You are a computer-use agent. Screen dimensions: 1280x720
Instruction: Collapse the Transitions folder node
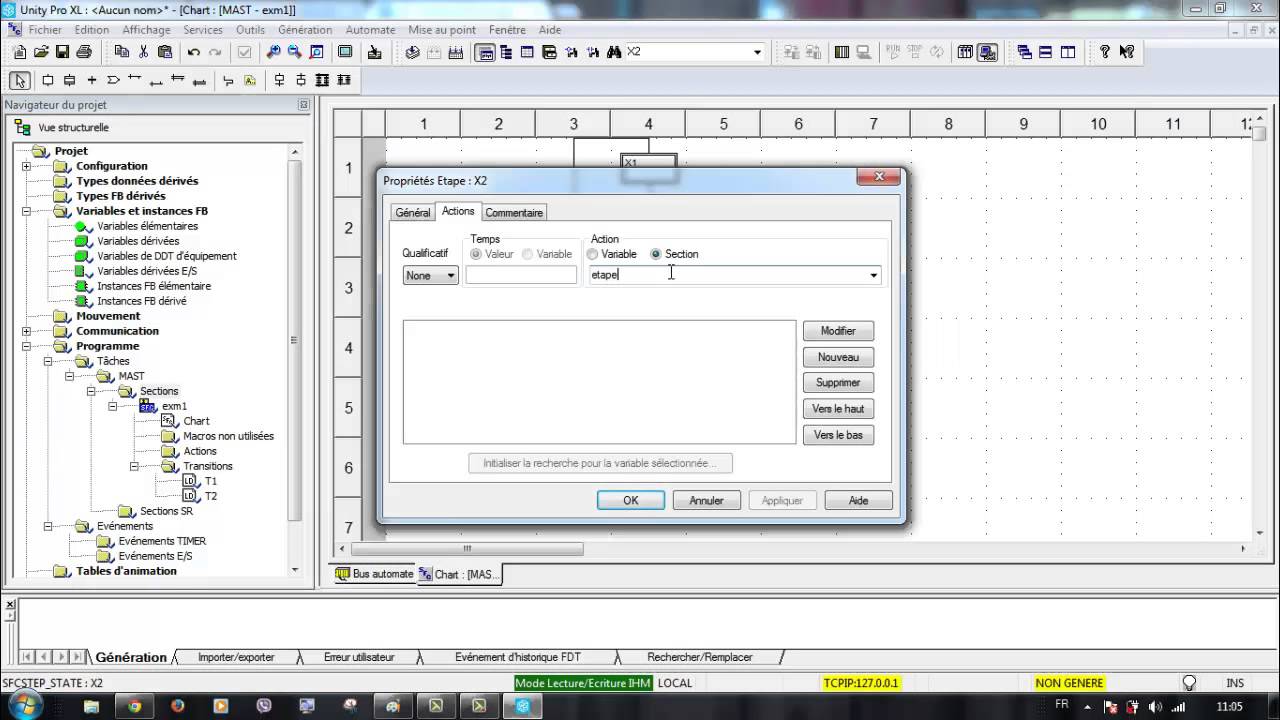134,466
